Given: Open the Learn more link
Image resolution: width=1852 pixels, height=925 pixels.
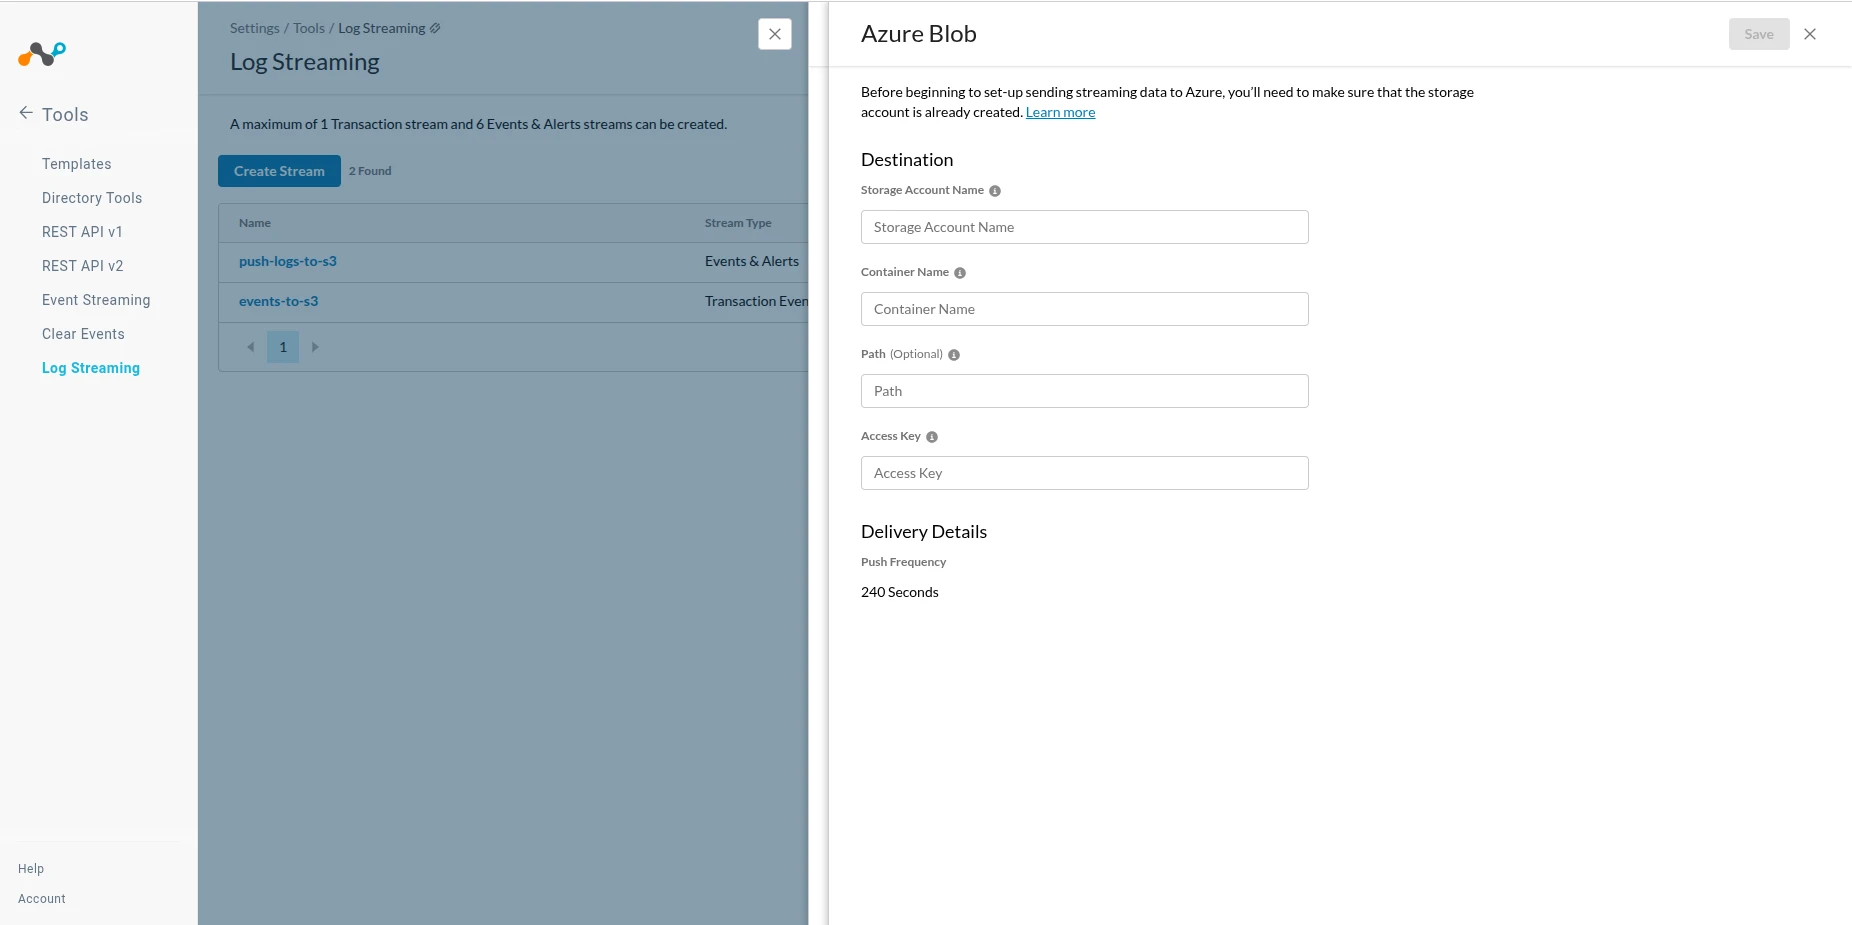Looking at the screenshot, I should coord(1060,113).
